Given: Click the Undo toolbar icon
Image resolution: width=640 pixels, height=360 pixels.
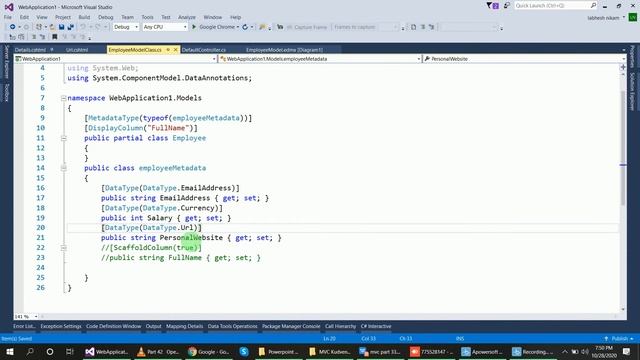Looking at the screenshot, I should (x=83, y=27).
